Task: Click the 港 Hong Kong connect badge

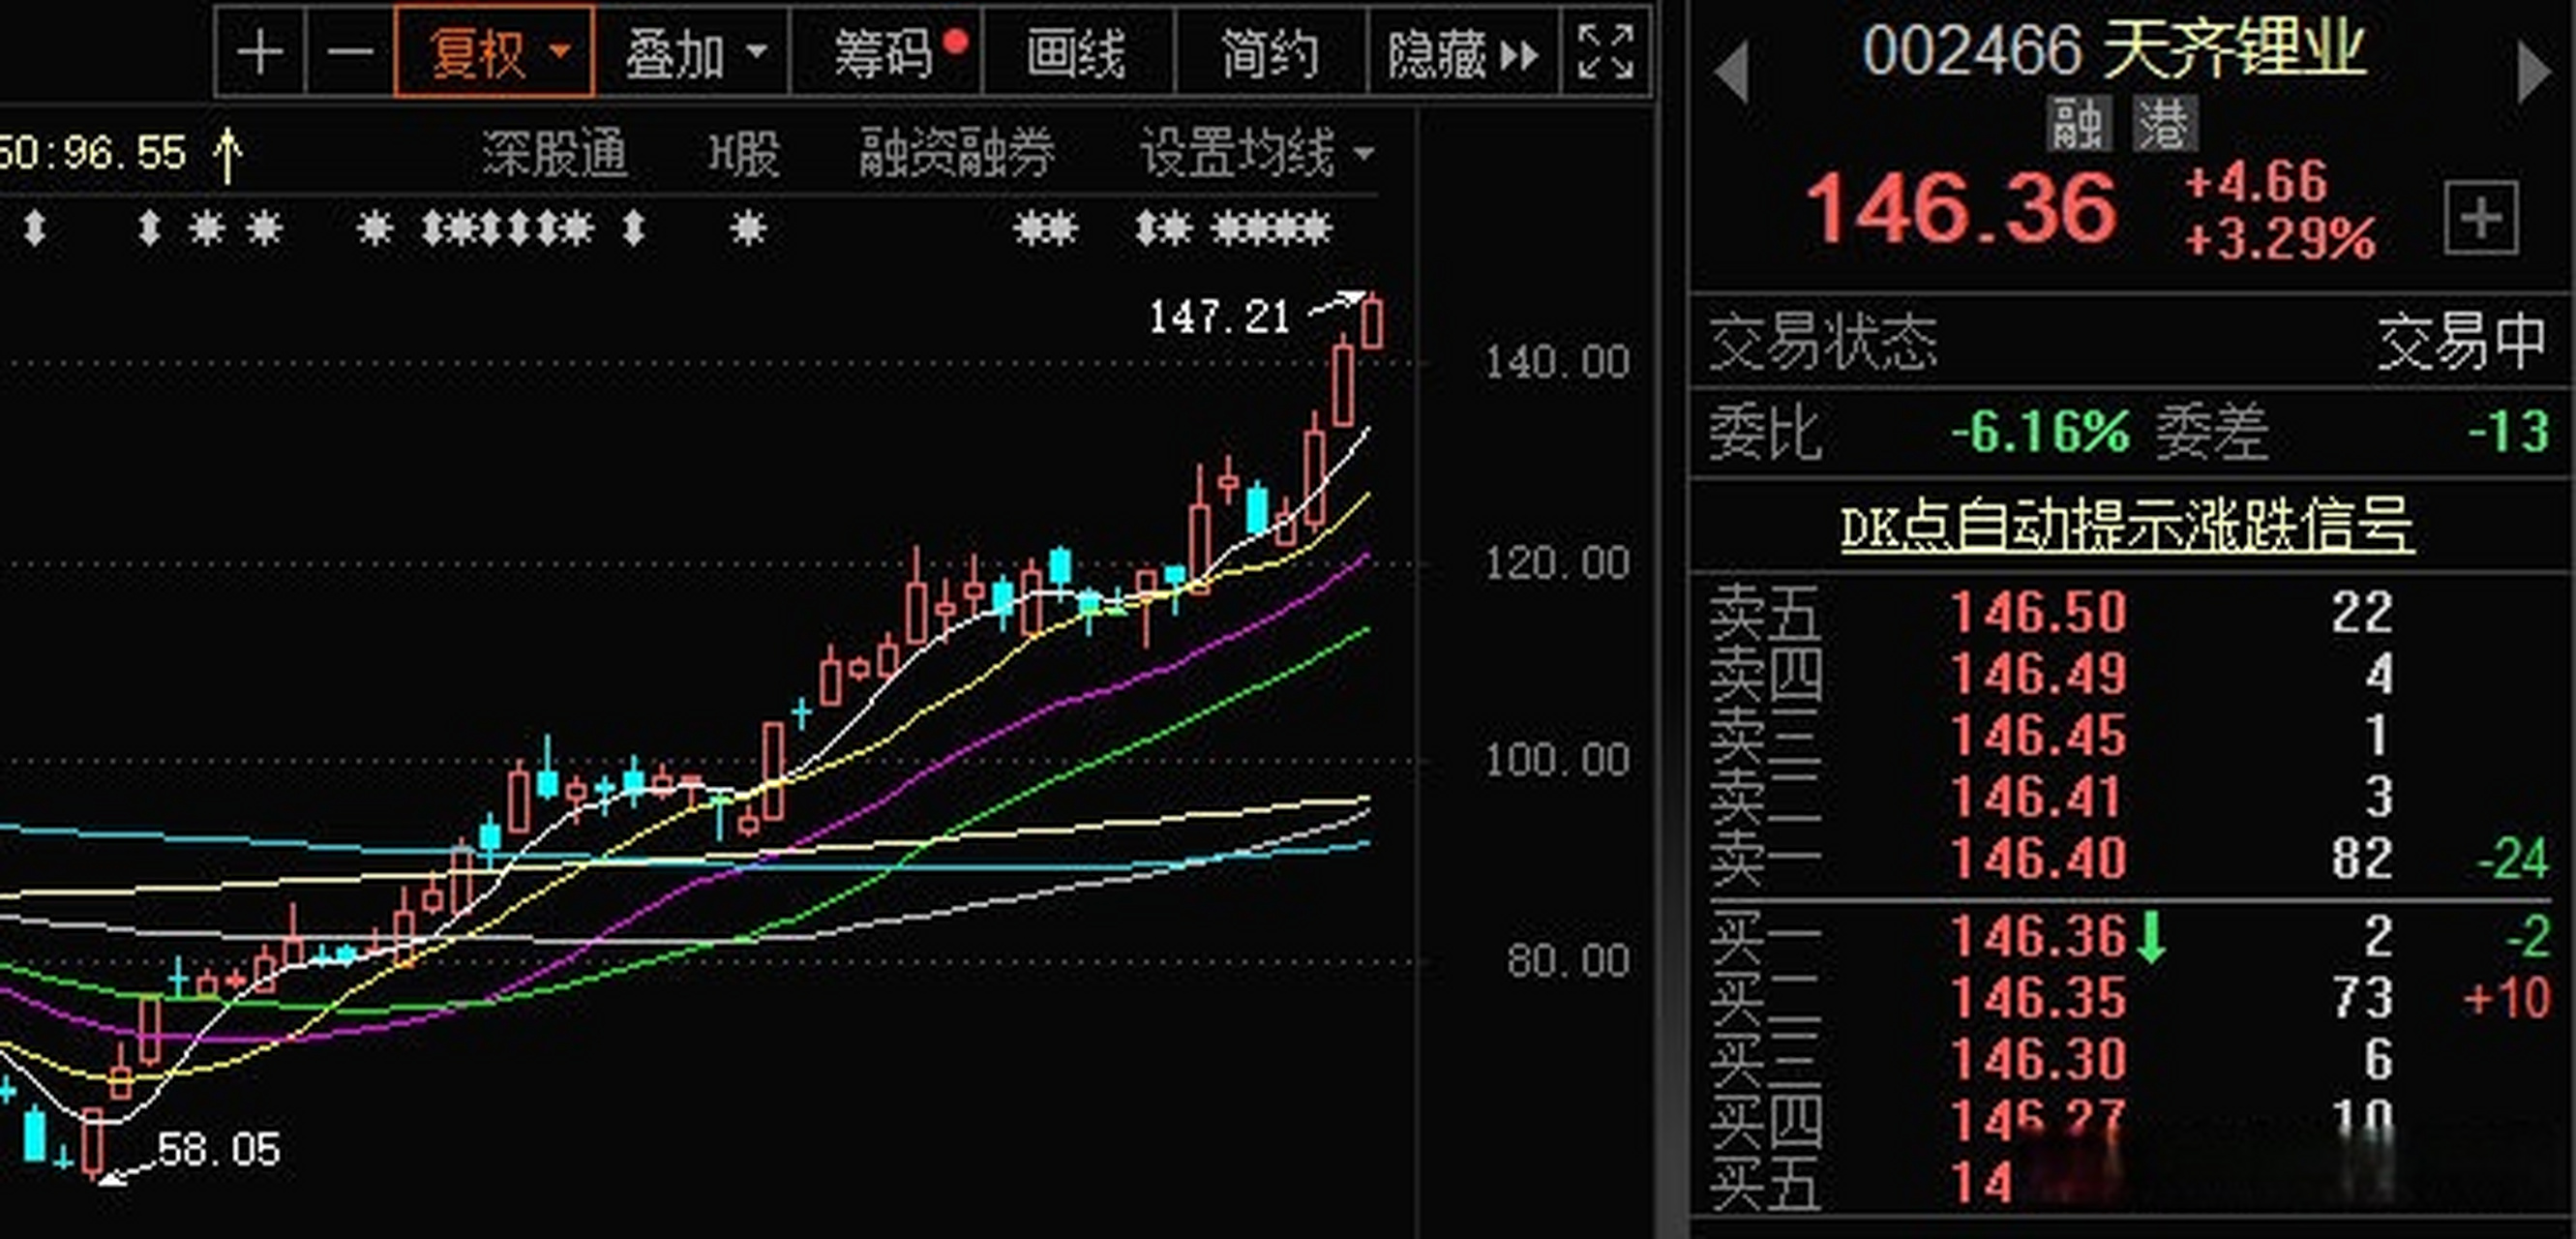Action: [2166, 124]
